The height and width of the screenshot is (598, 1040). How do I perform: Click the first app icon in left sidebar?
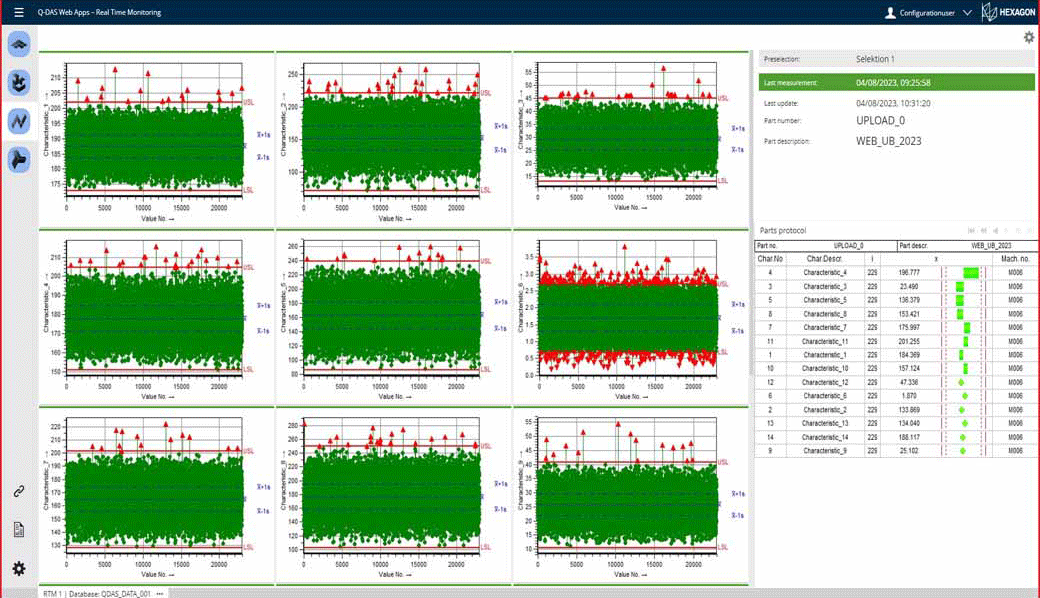[19, 44]
